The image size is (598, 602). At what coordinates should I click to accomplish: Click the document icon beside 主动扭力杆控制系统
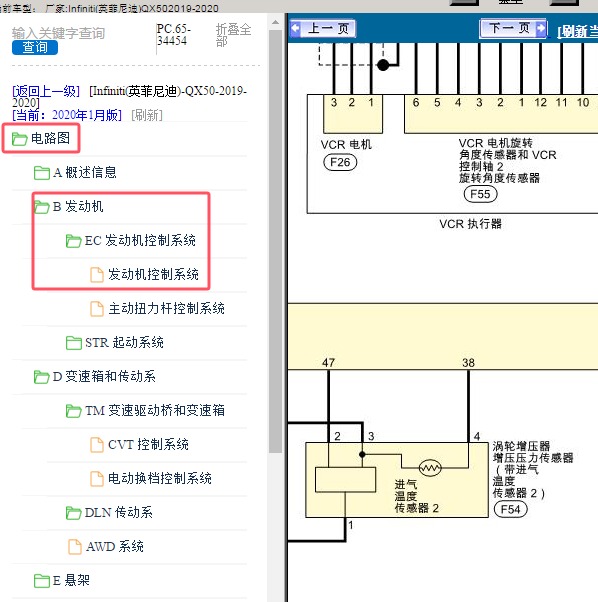click(x=97, y=309)
